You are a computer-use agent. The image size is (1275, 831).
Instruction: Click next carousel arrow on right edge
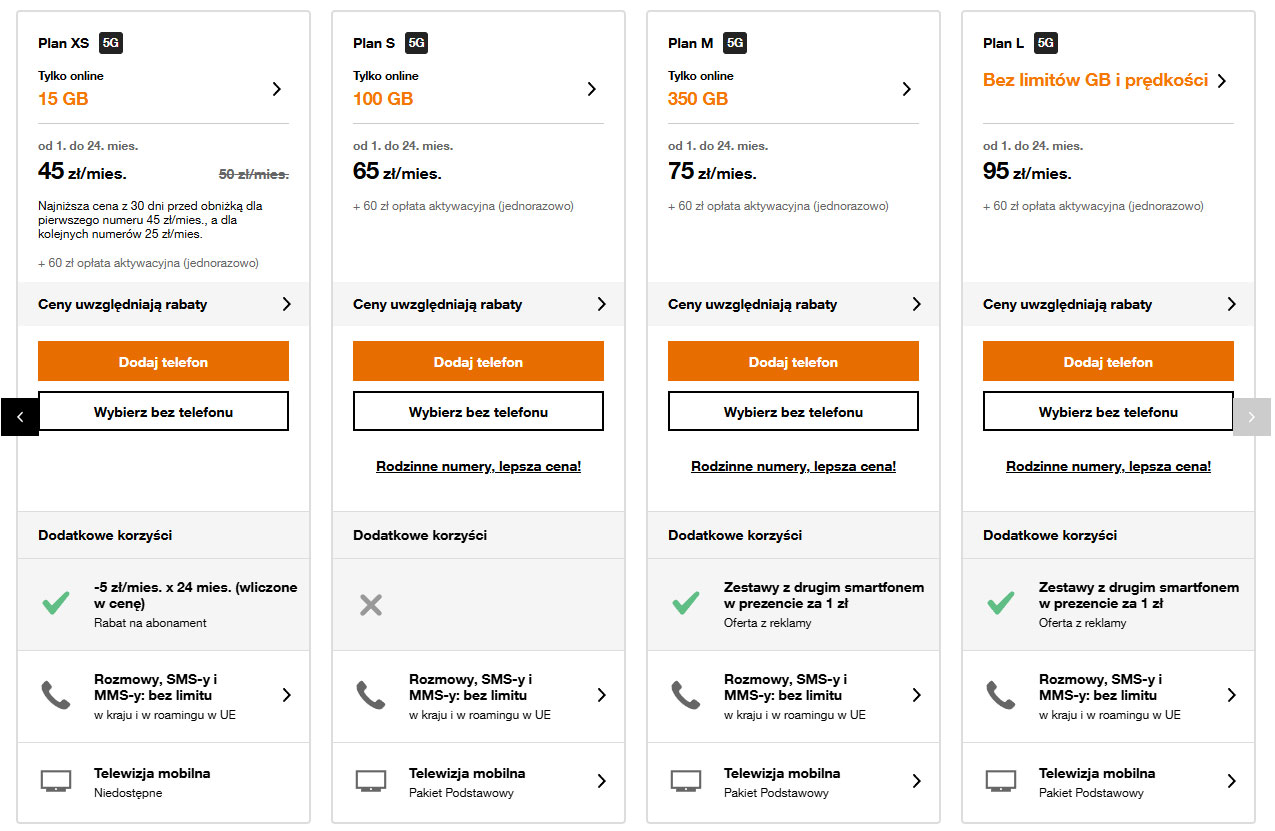pos(1251,417)
